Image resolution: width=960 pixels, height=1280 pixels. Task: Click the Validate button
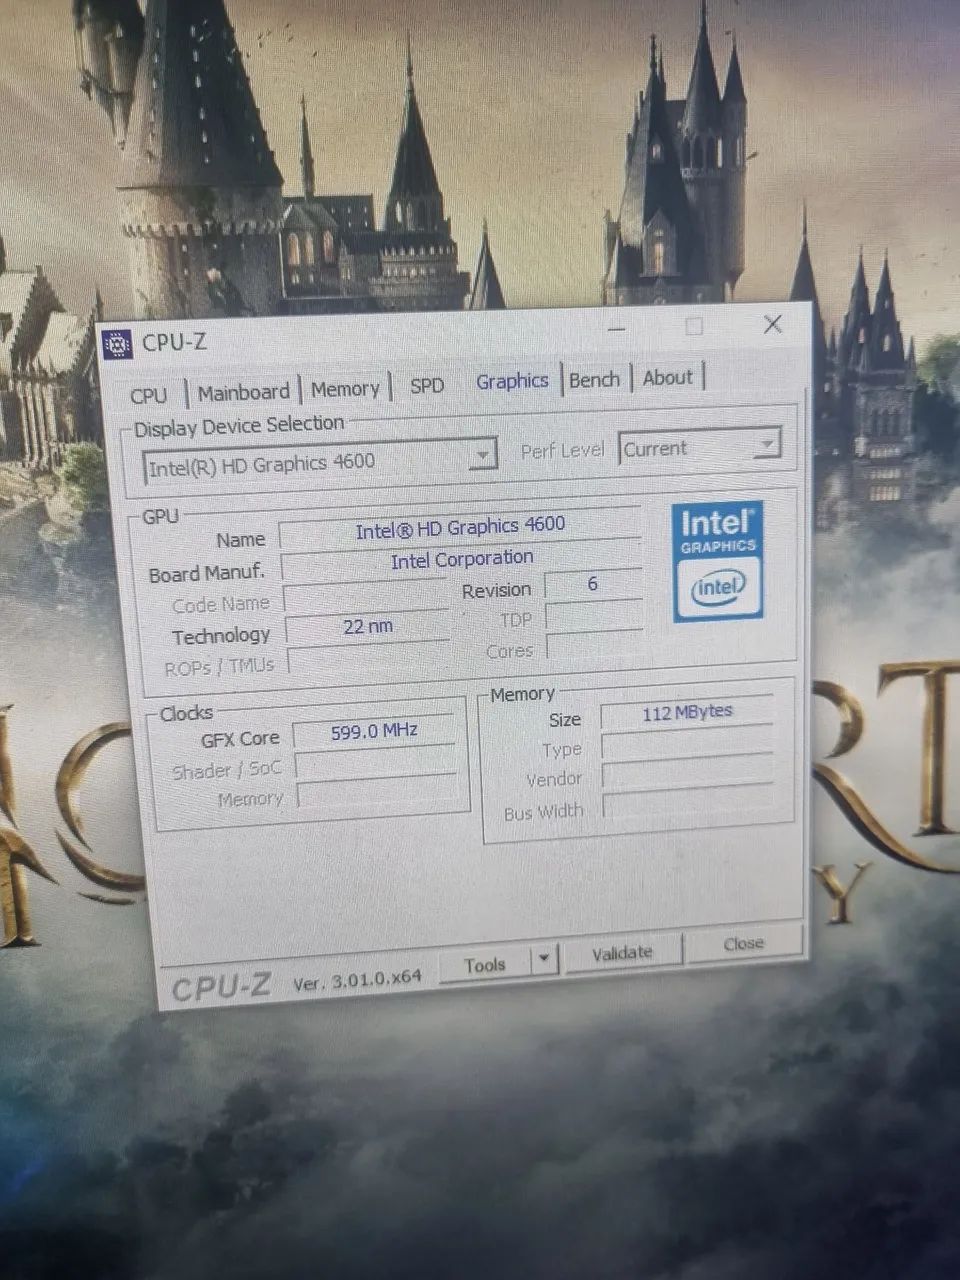pyautogui.click(x=622, y=953)
